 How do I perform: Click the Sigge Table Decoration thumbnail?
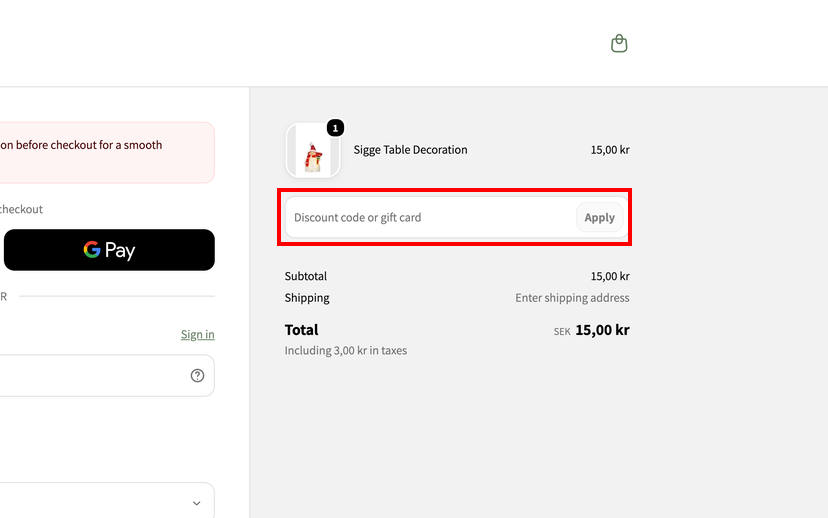(x=313, y=150)
